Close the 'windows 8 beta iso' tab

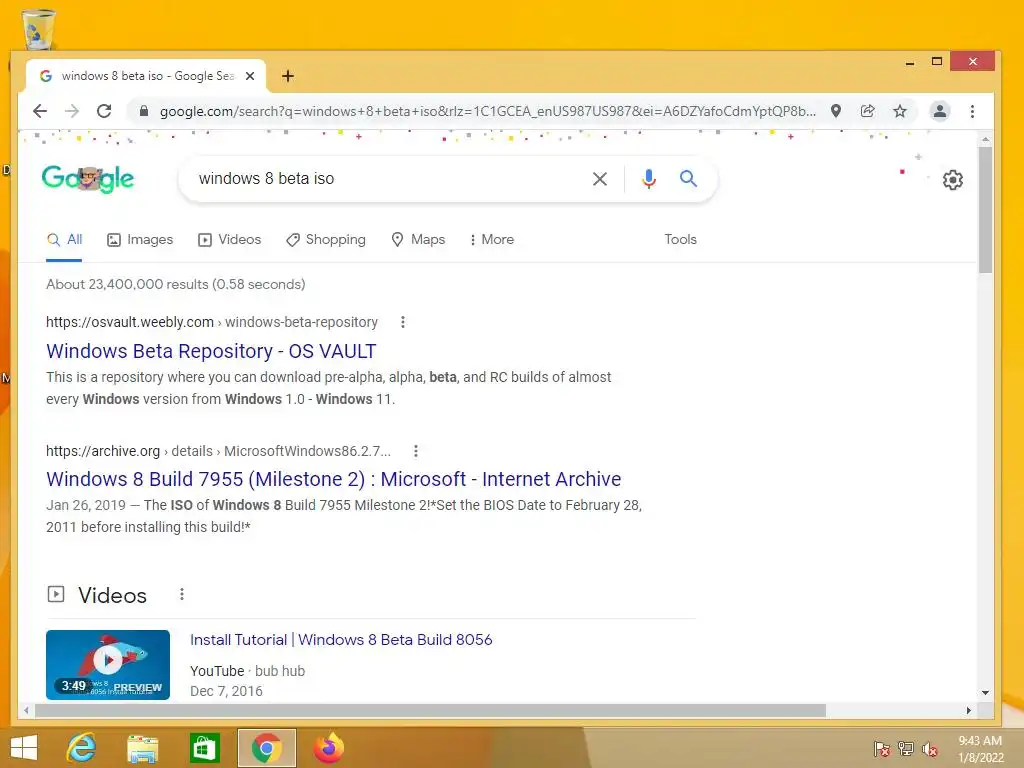(249, 76)
